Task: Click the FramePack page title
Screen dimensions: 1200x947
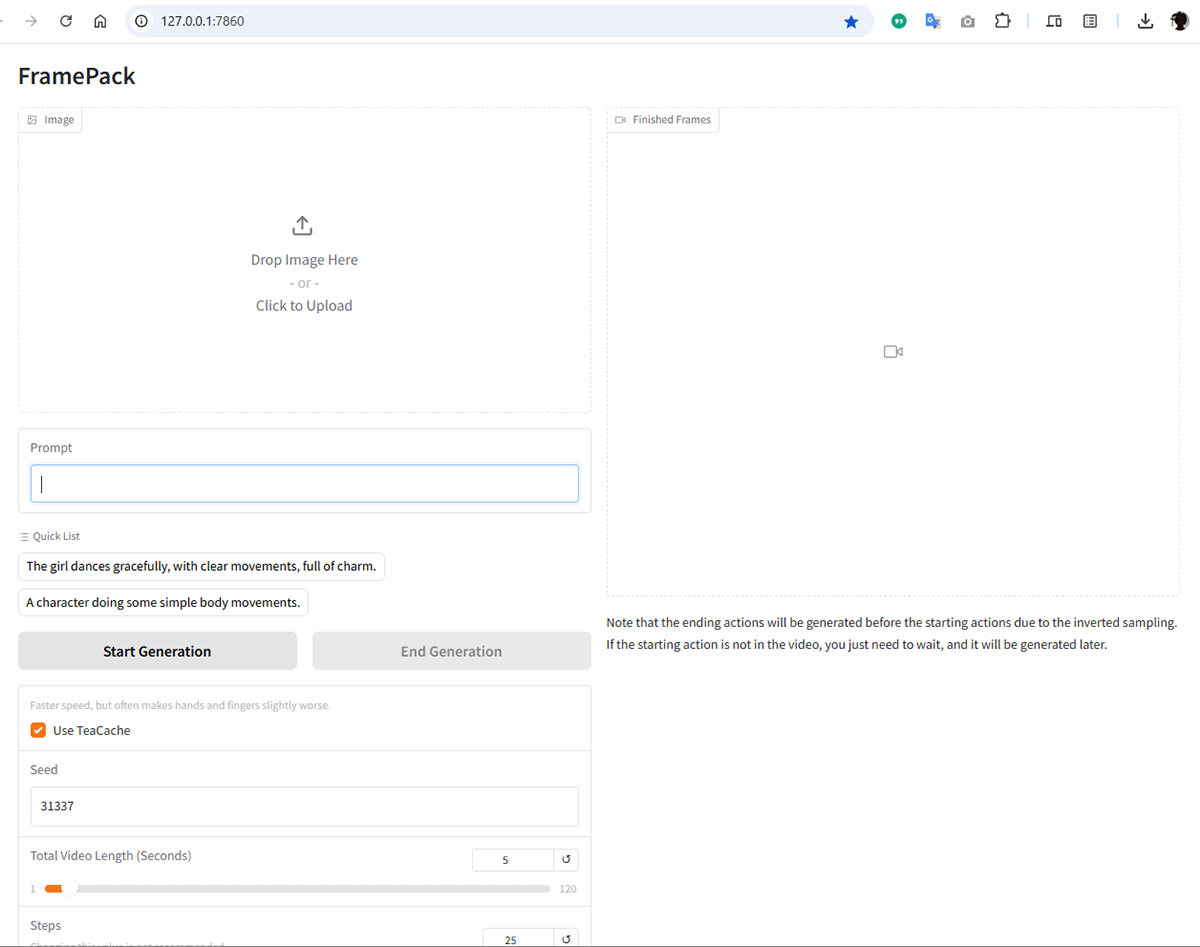Action: tap(77, 76)
